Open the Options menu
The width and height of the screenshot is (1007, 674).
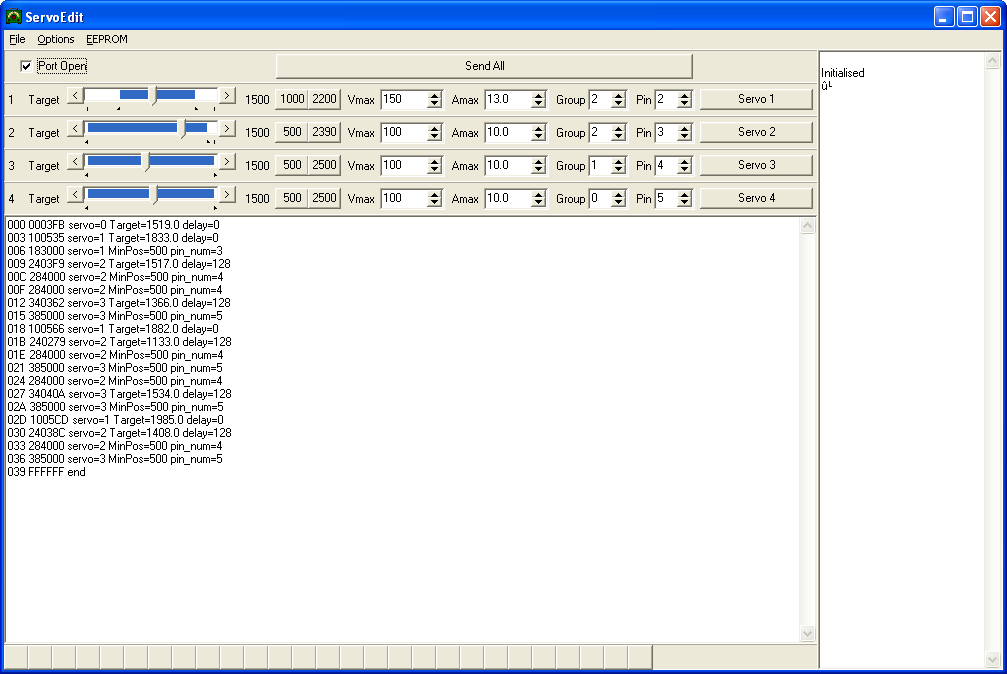tap(56, 39)
